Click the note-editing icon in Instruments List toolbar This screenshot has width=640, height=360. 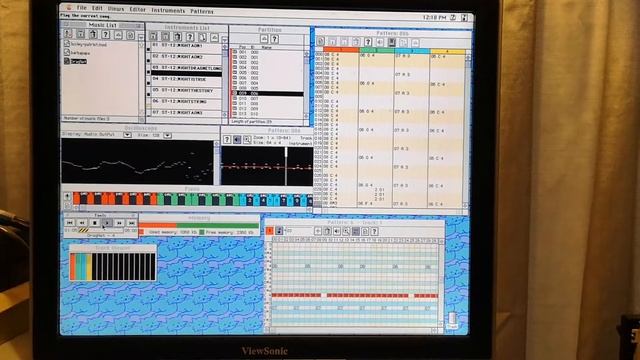point(202,38)
